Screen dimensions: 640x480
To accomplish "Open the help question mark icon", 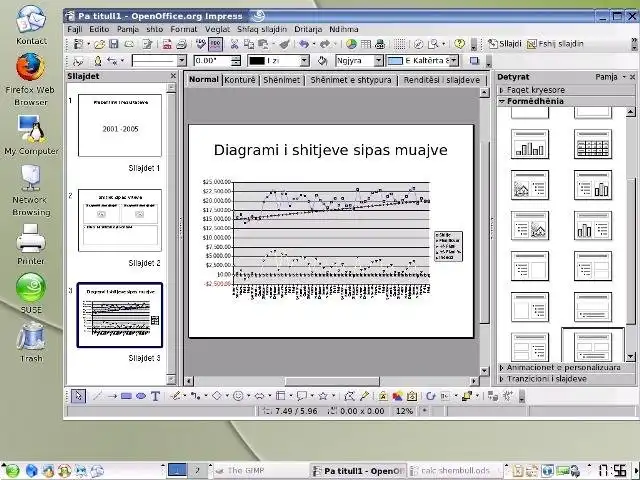I will [459, 44].
